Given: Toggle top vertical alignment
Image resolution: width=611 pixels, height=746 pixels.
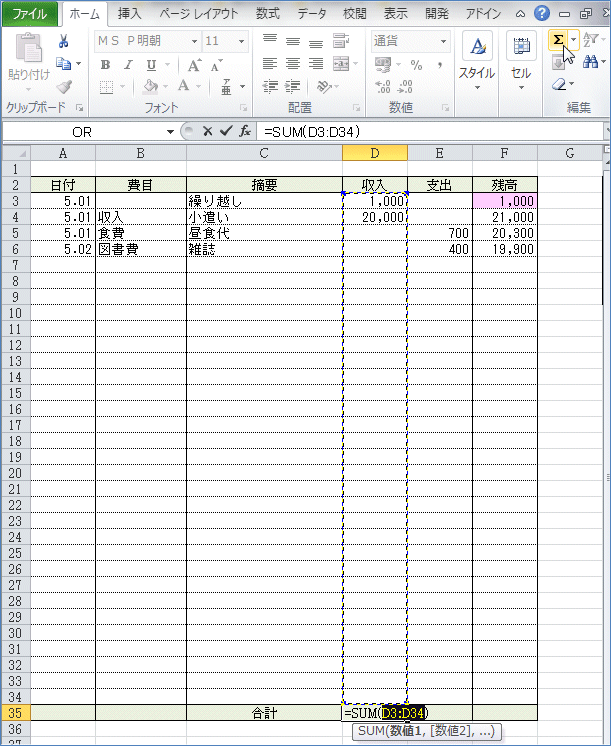Looking at the screenshot, I should pyautogui.click(x=270, y=41).
